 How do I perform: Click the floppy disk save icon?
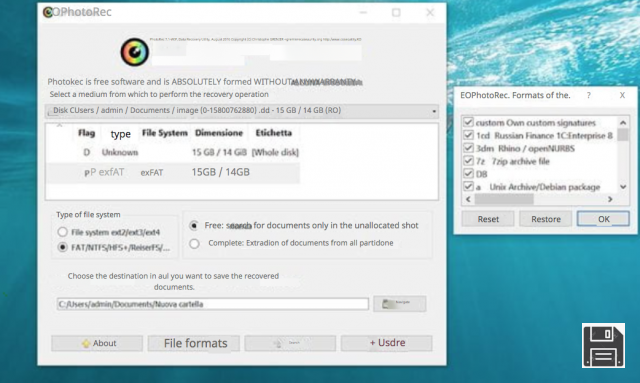click(603, 345)
